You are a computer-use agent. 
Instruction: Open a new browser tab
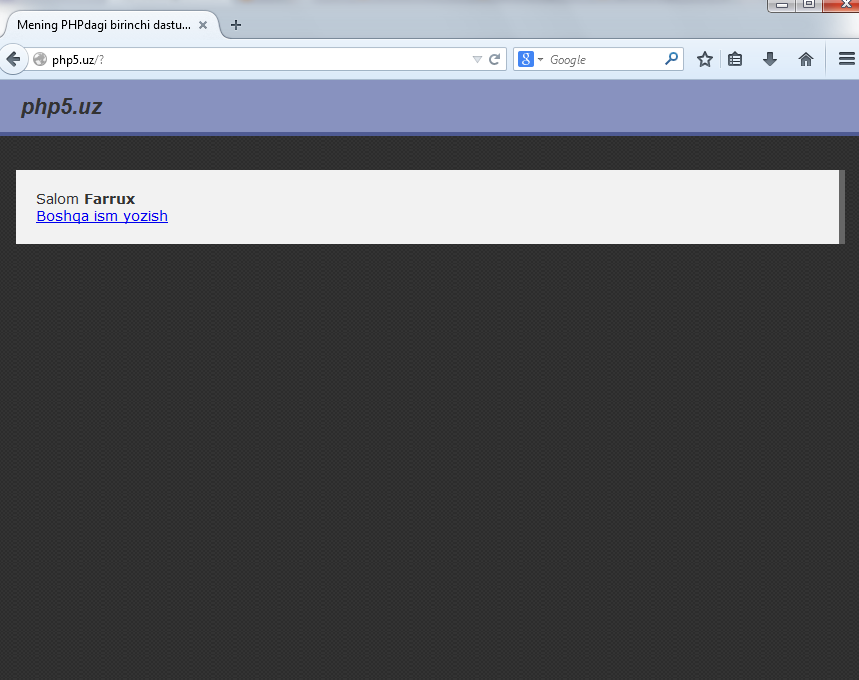236,25
